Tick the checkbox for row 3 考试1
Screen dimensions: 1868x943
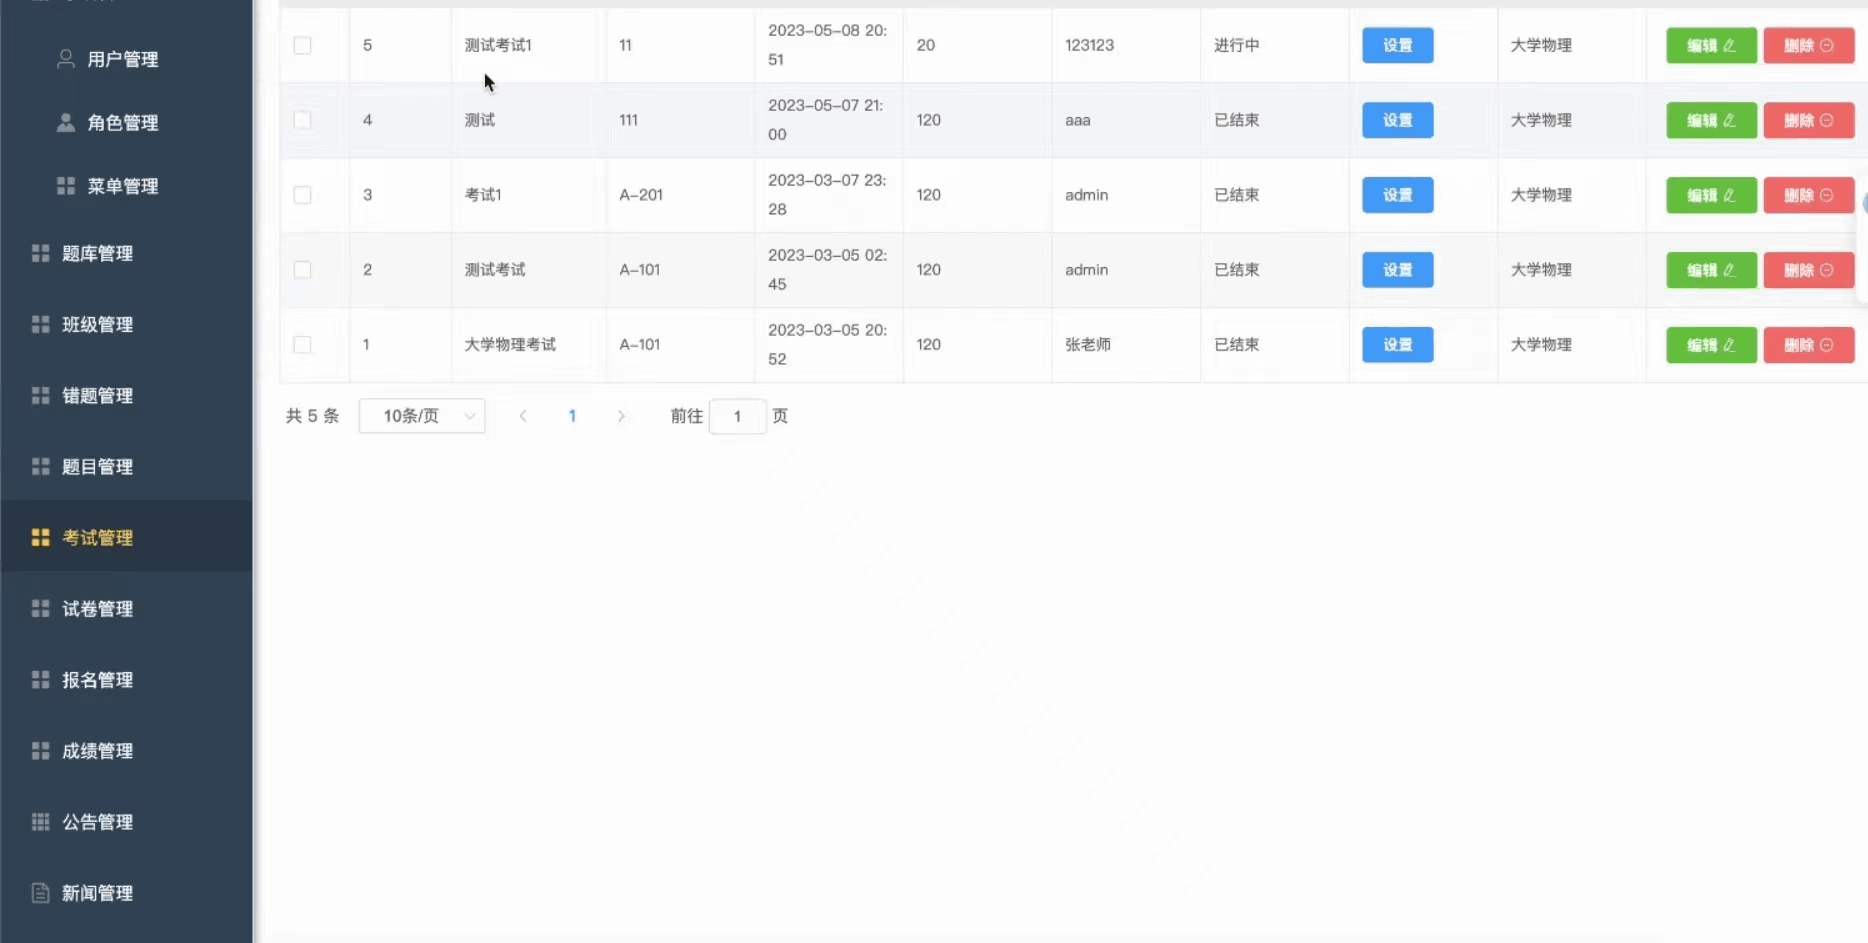[302, 195]
